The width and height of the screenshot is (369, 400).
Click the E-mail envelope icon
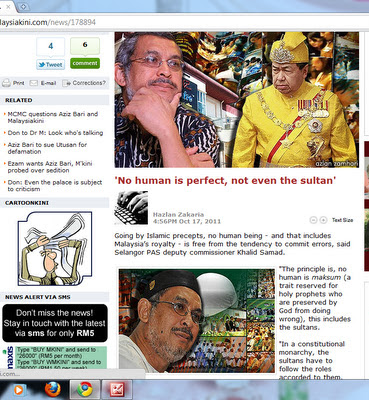[x=34, y=83]
